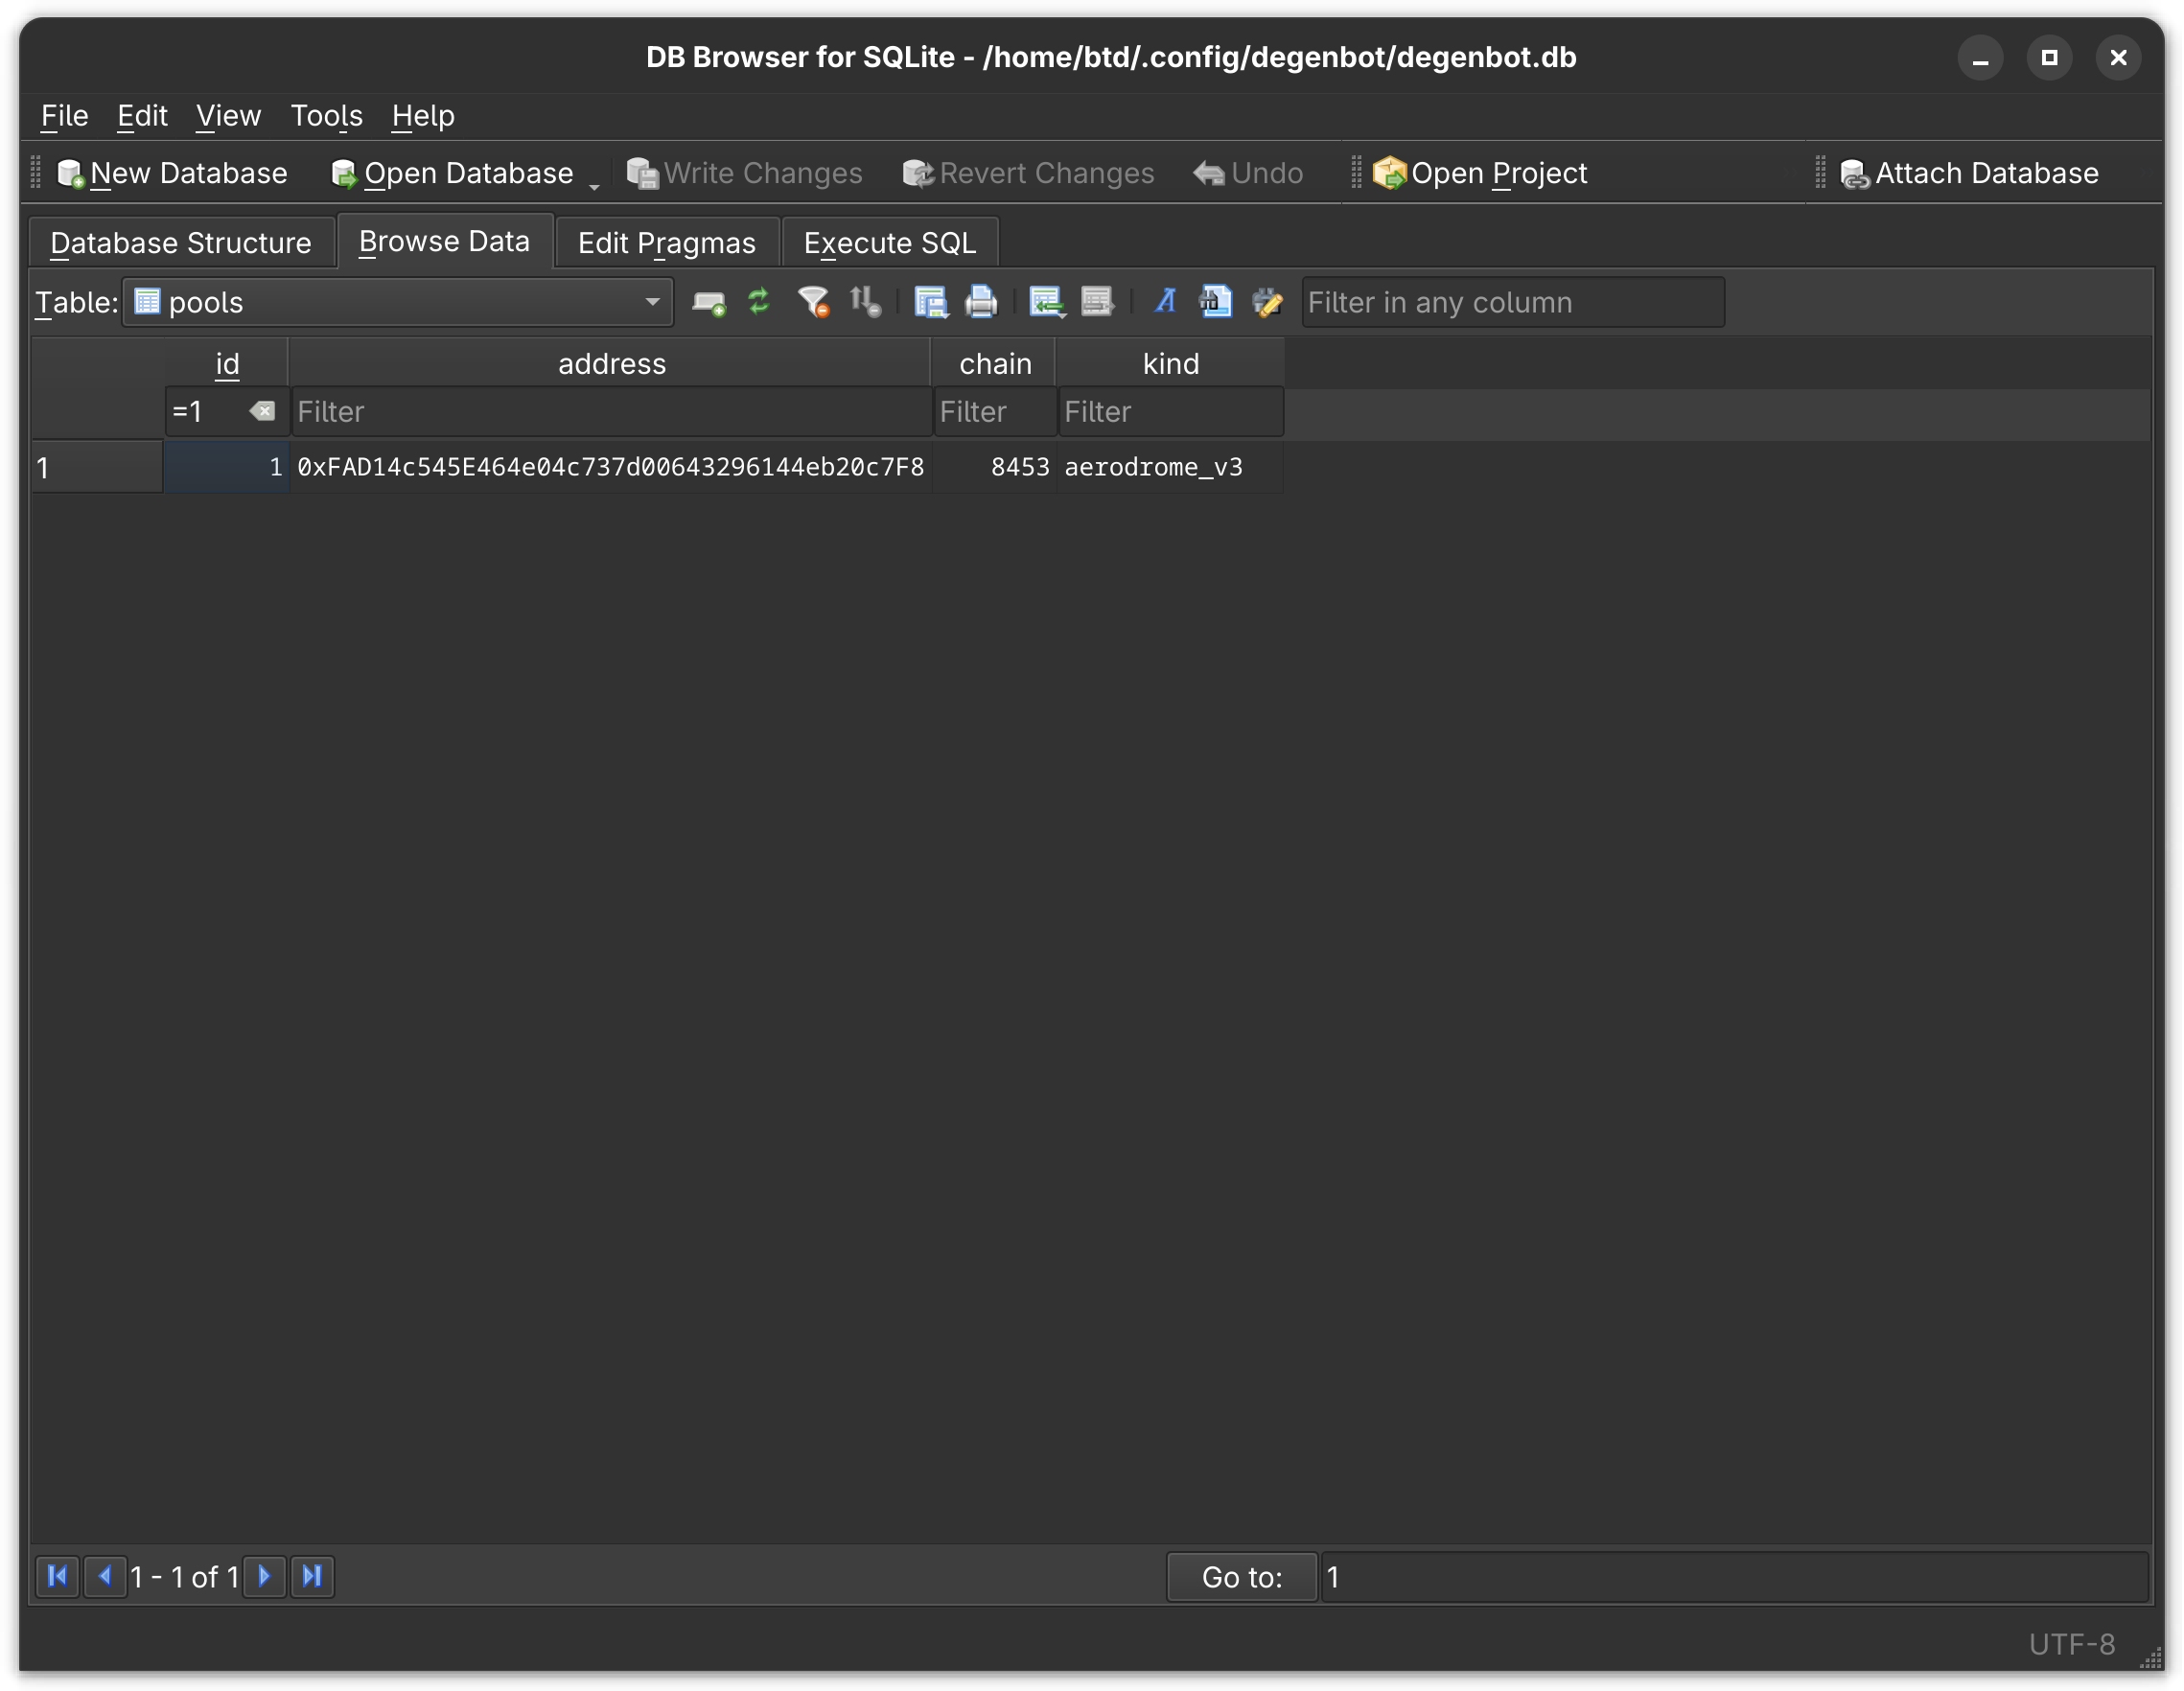Click the Attach Database button
The height and width of the screenshot is (1691, 2184).
[x=1969, y=173]
